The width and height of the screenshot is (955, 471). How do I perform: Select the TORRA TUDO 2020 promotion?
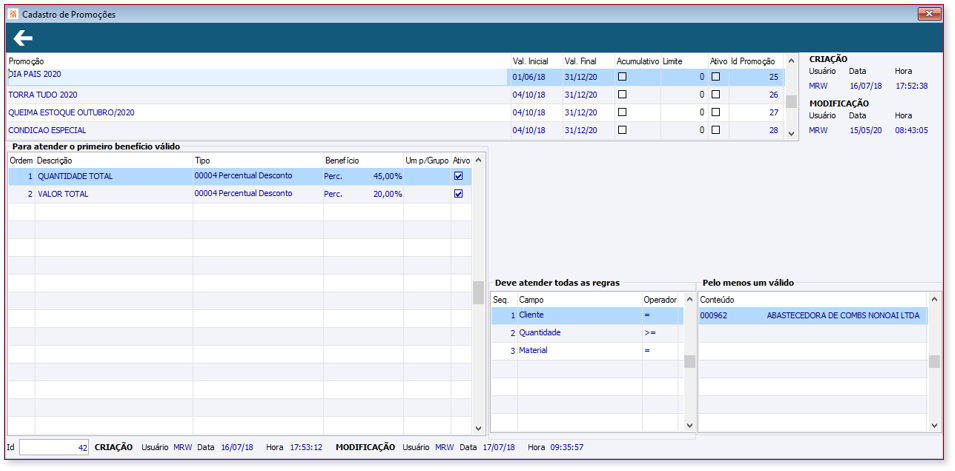(x=396, y=94)
